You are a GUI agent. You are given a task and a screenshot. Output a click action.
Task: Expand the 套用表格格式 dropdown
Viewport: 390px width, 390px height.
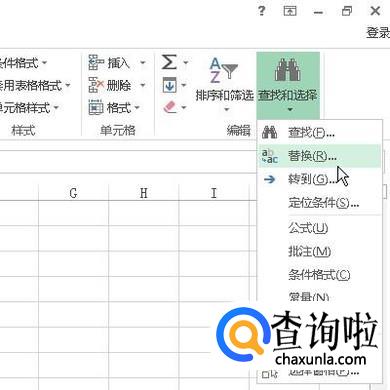[x=68, y=85]
